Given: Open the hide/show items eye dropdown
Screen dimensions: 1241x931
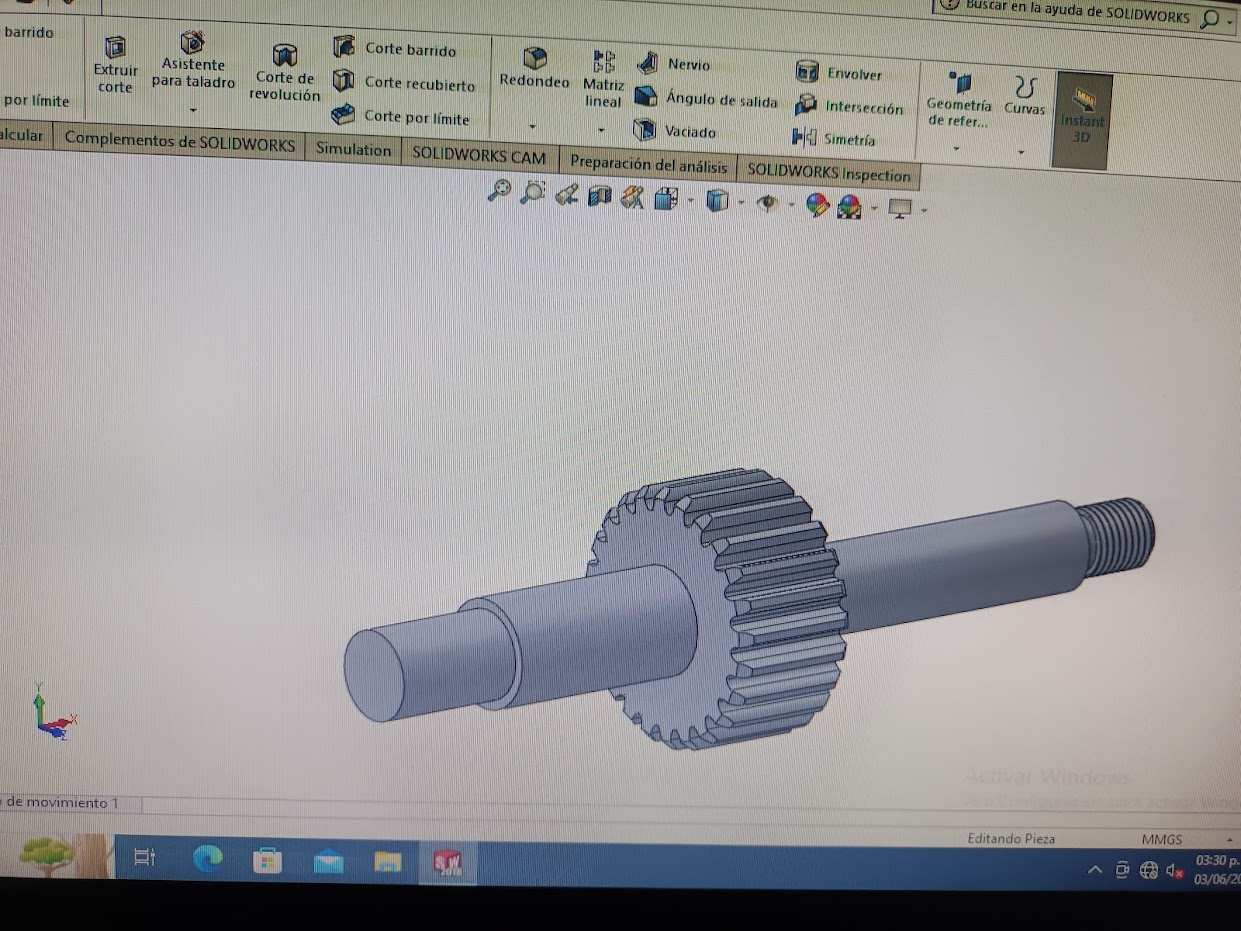Looking at the screenshot, I should pos(791,205).
